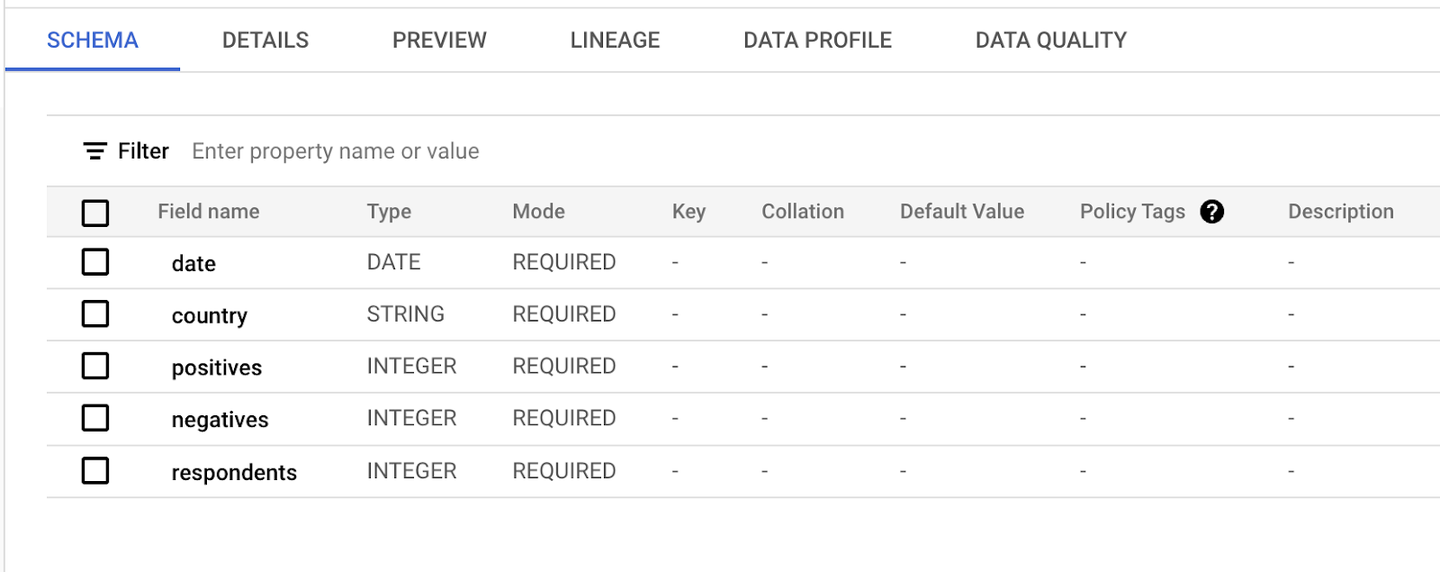Click the Description column header

coord(1340,212)
